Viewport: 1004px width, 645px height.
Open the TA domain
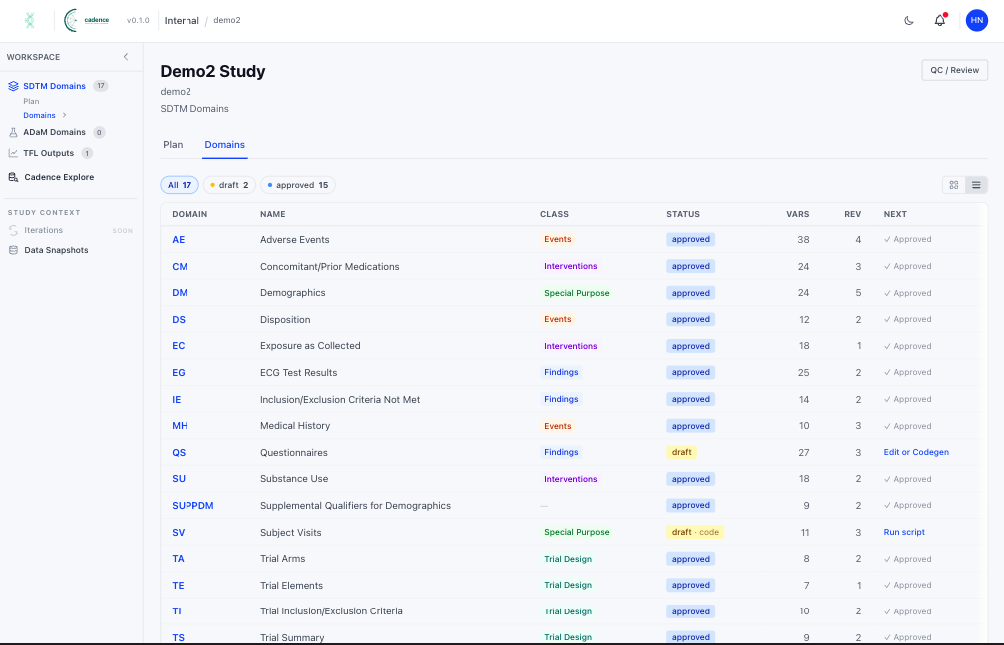(179, 559)
